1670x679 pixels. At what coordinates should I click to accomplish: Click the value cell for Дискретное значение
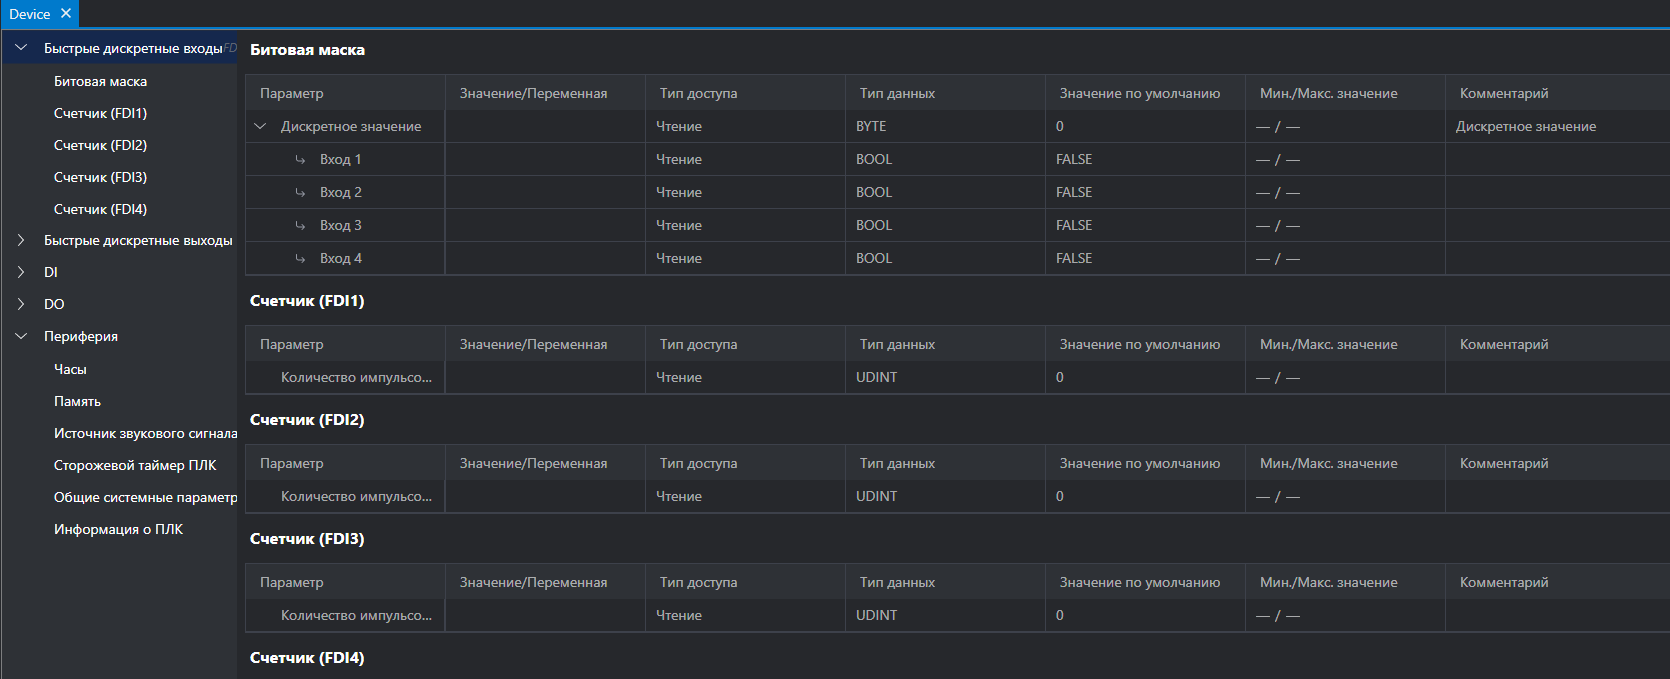[x=545, y=126]
